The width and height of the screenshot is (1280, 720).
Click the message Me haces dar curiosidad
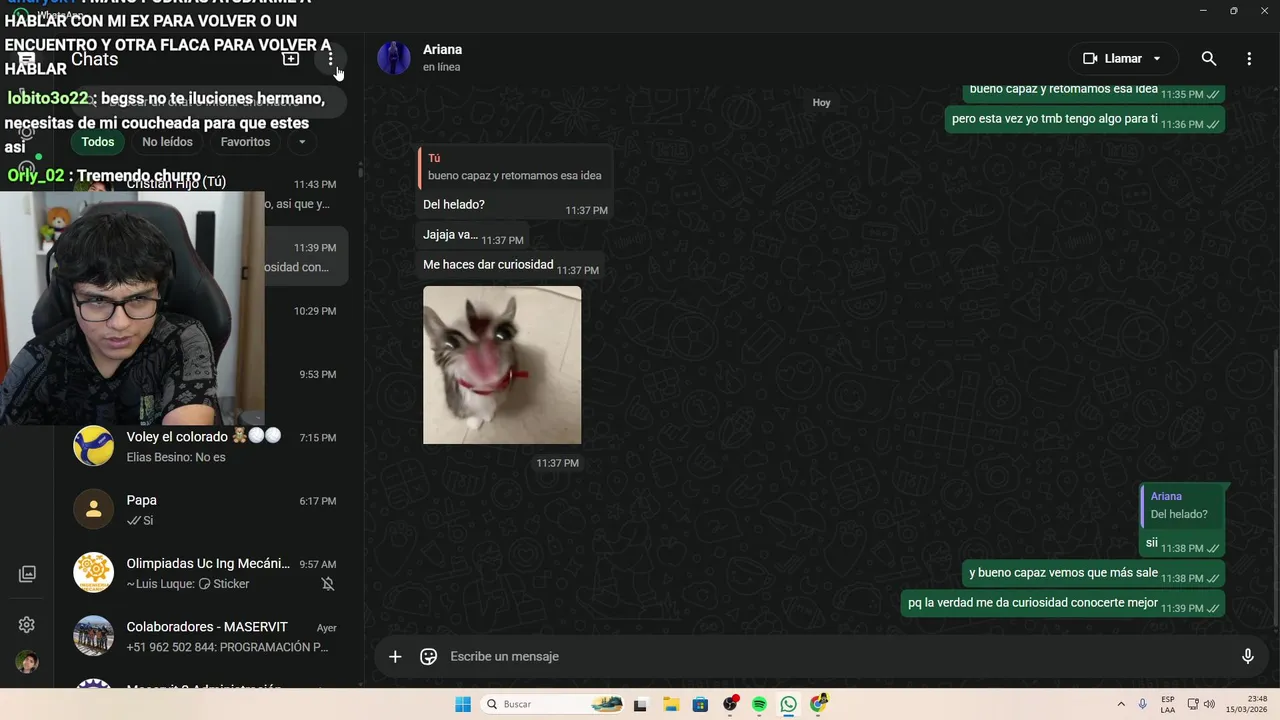(509, 265)
